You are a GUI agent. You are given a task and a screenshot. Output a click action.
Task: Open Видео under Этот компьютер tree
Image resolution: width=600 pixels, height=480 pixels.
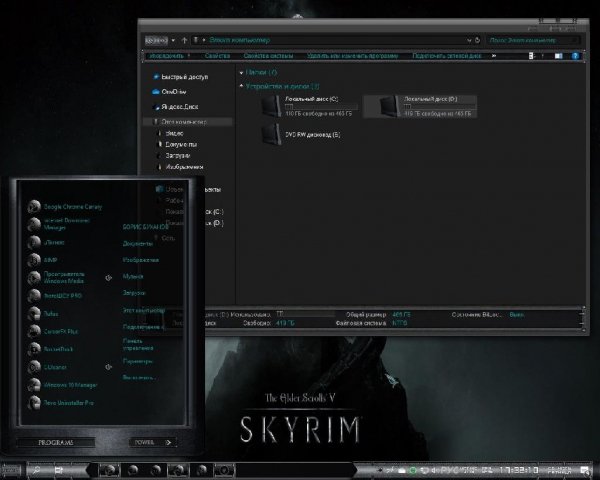[171, 133]
